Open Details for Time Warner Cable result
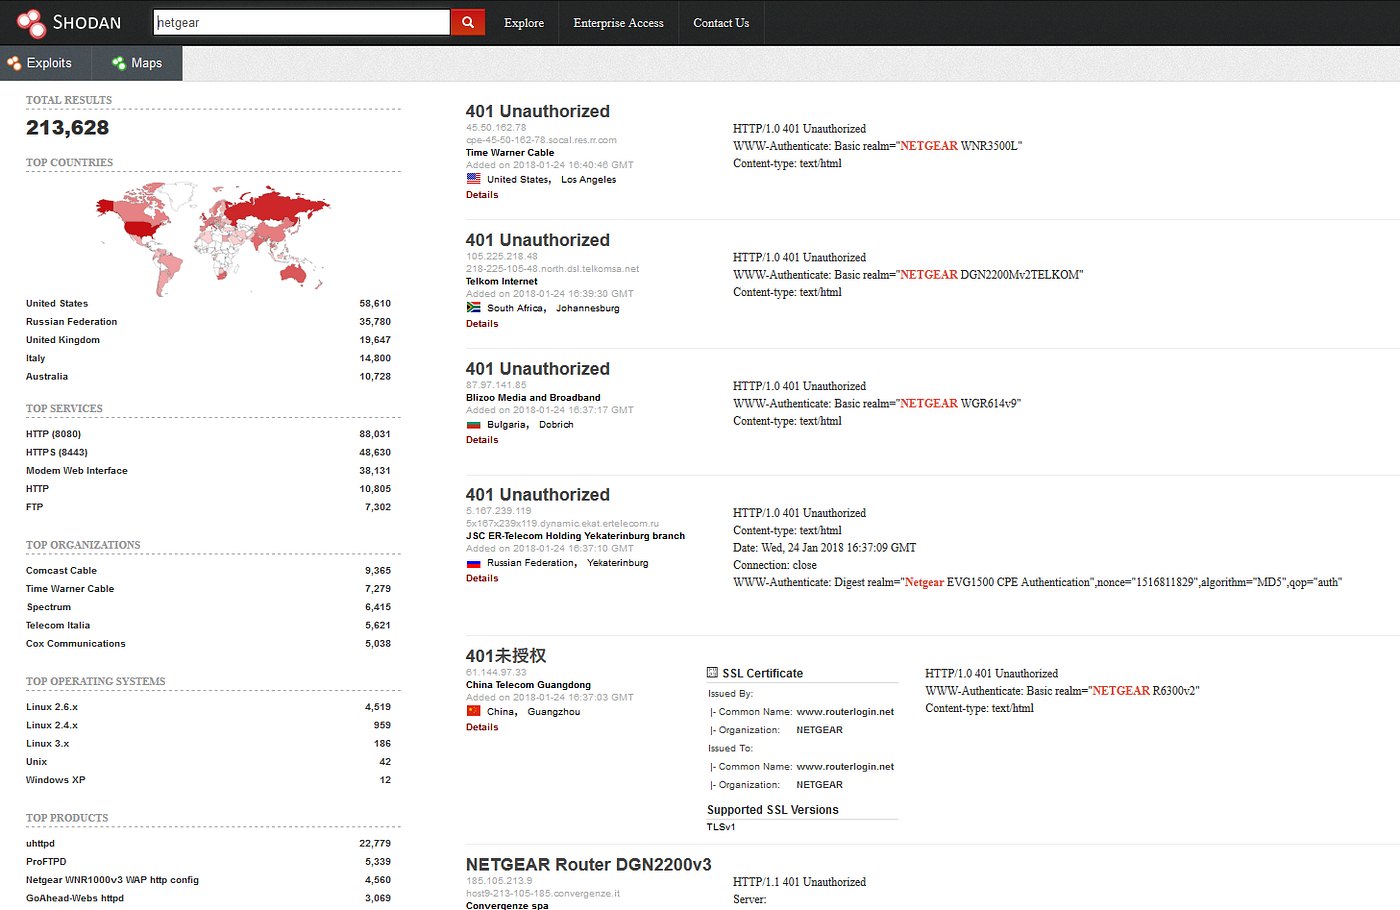Viewport: 1400px width, 910px height. tap(482, 195)
